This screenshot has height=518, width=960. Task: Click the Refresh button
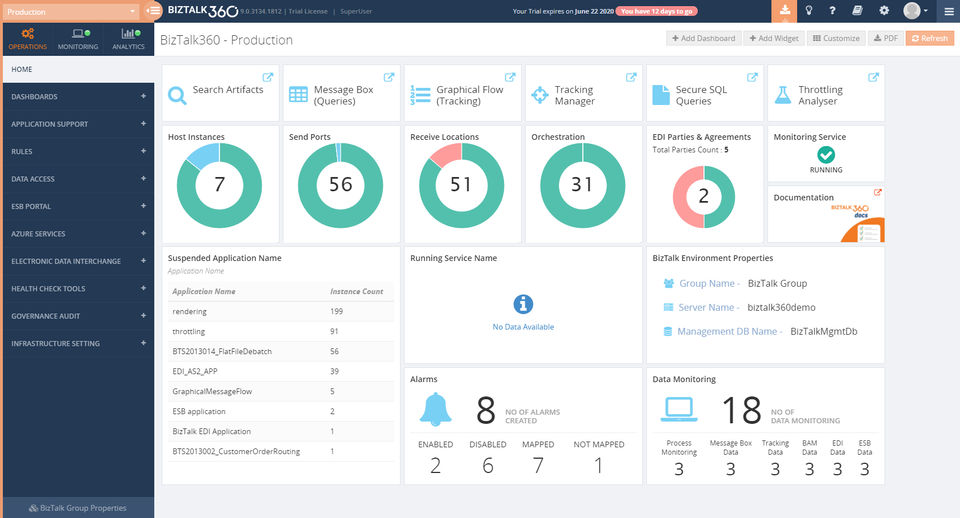pos(929,39)
